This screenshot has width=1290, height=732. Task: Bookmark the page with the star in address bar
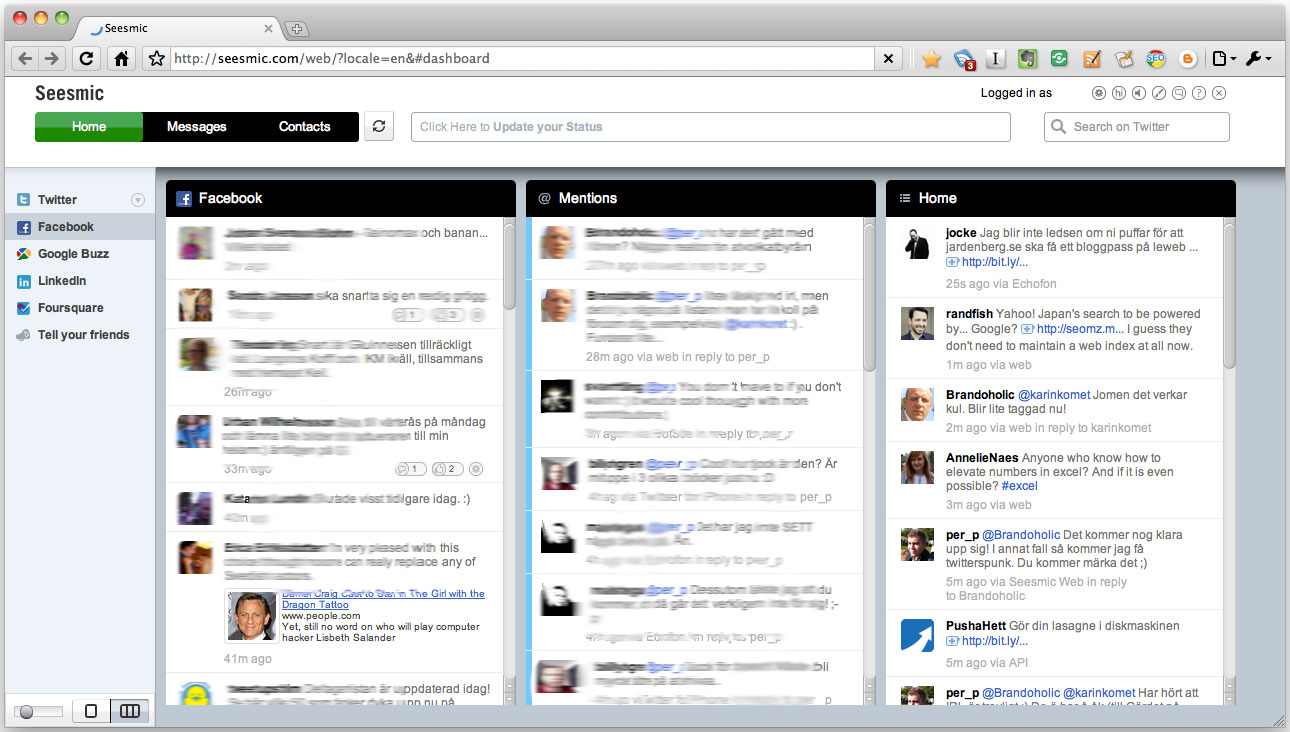coord(156,58)
